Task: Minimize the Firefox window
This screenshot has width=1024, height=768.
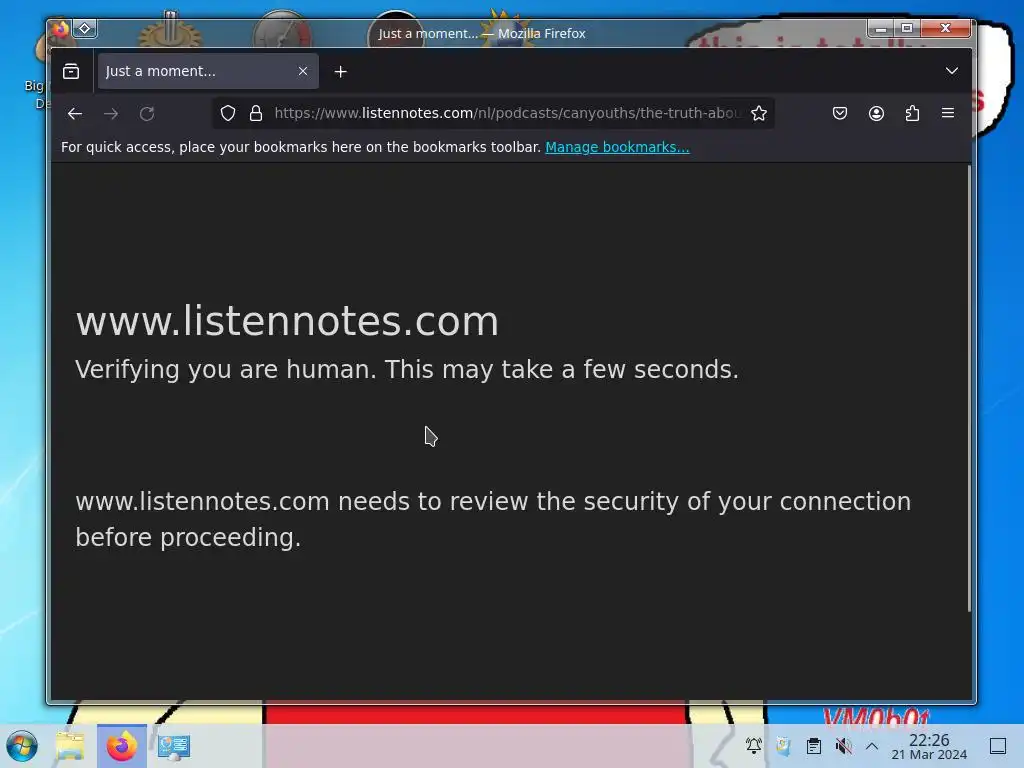Action: (880, 28)
